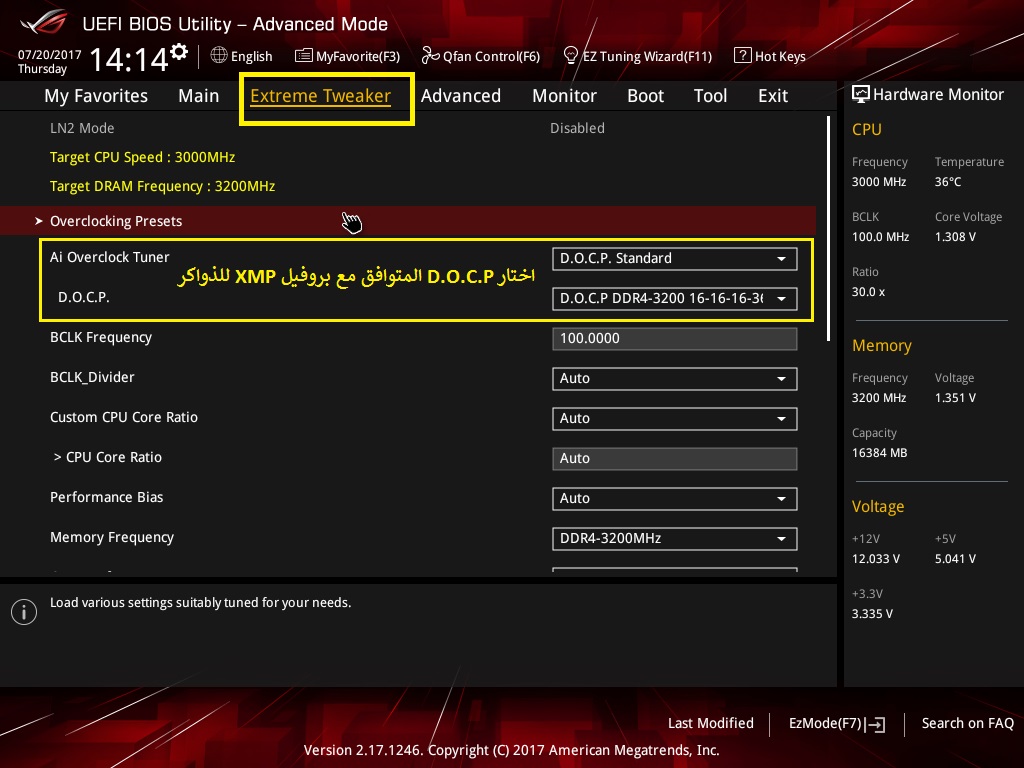Go to the Advanced tab
The width and height of the screenshot is (1024, 768).
(x=461, y=96)
